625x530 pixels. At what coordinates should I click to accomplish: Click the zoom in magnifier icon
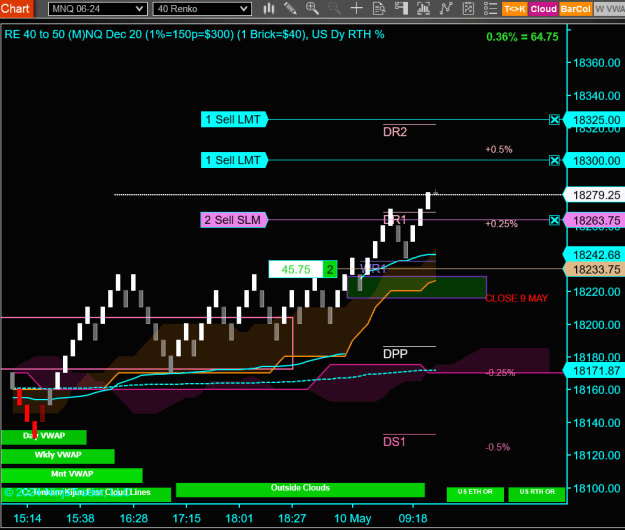click(312, 8)
